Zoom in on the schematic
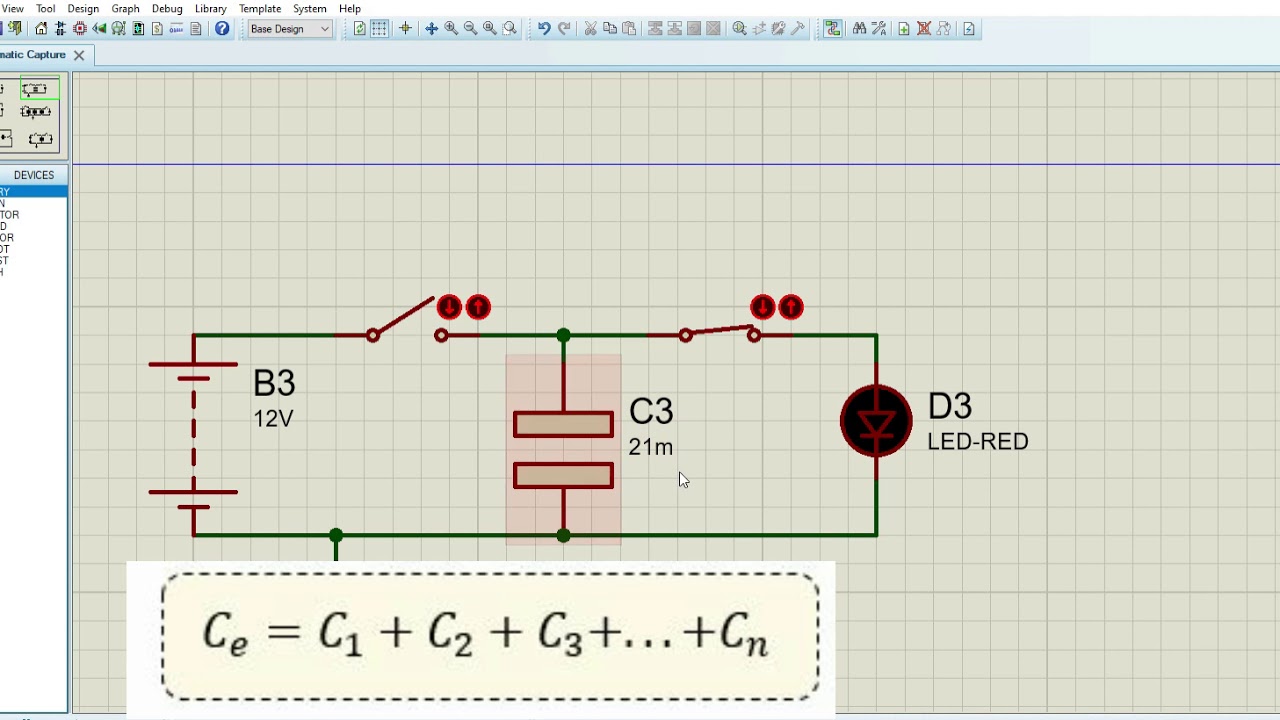Image resolution: width=1280 pixels, height=720 pixels. [451, 29]
